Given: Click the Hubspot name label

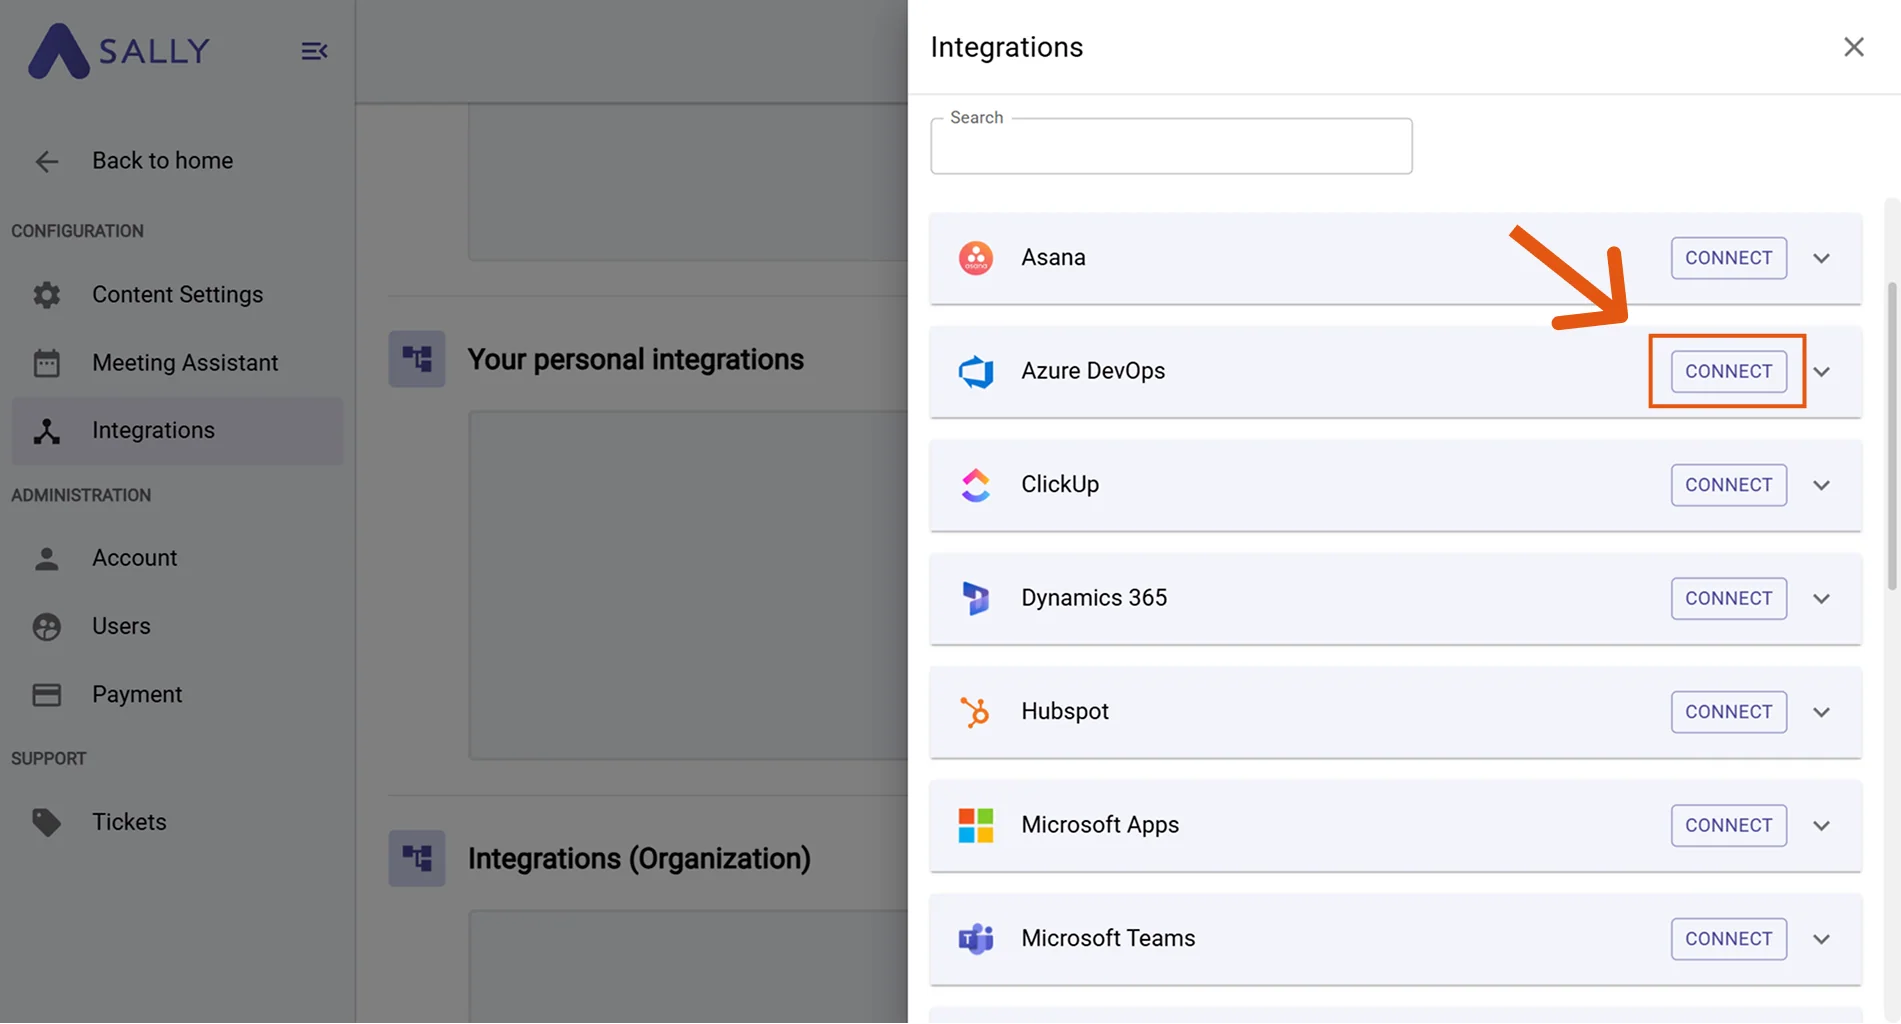Looking at the screenshot, I should (1065, 712).
